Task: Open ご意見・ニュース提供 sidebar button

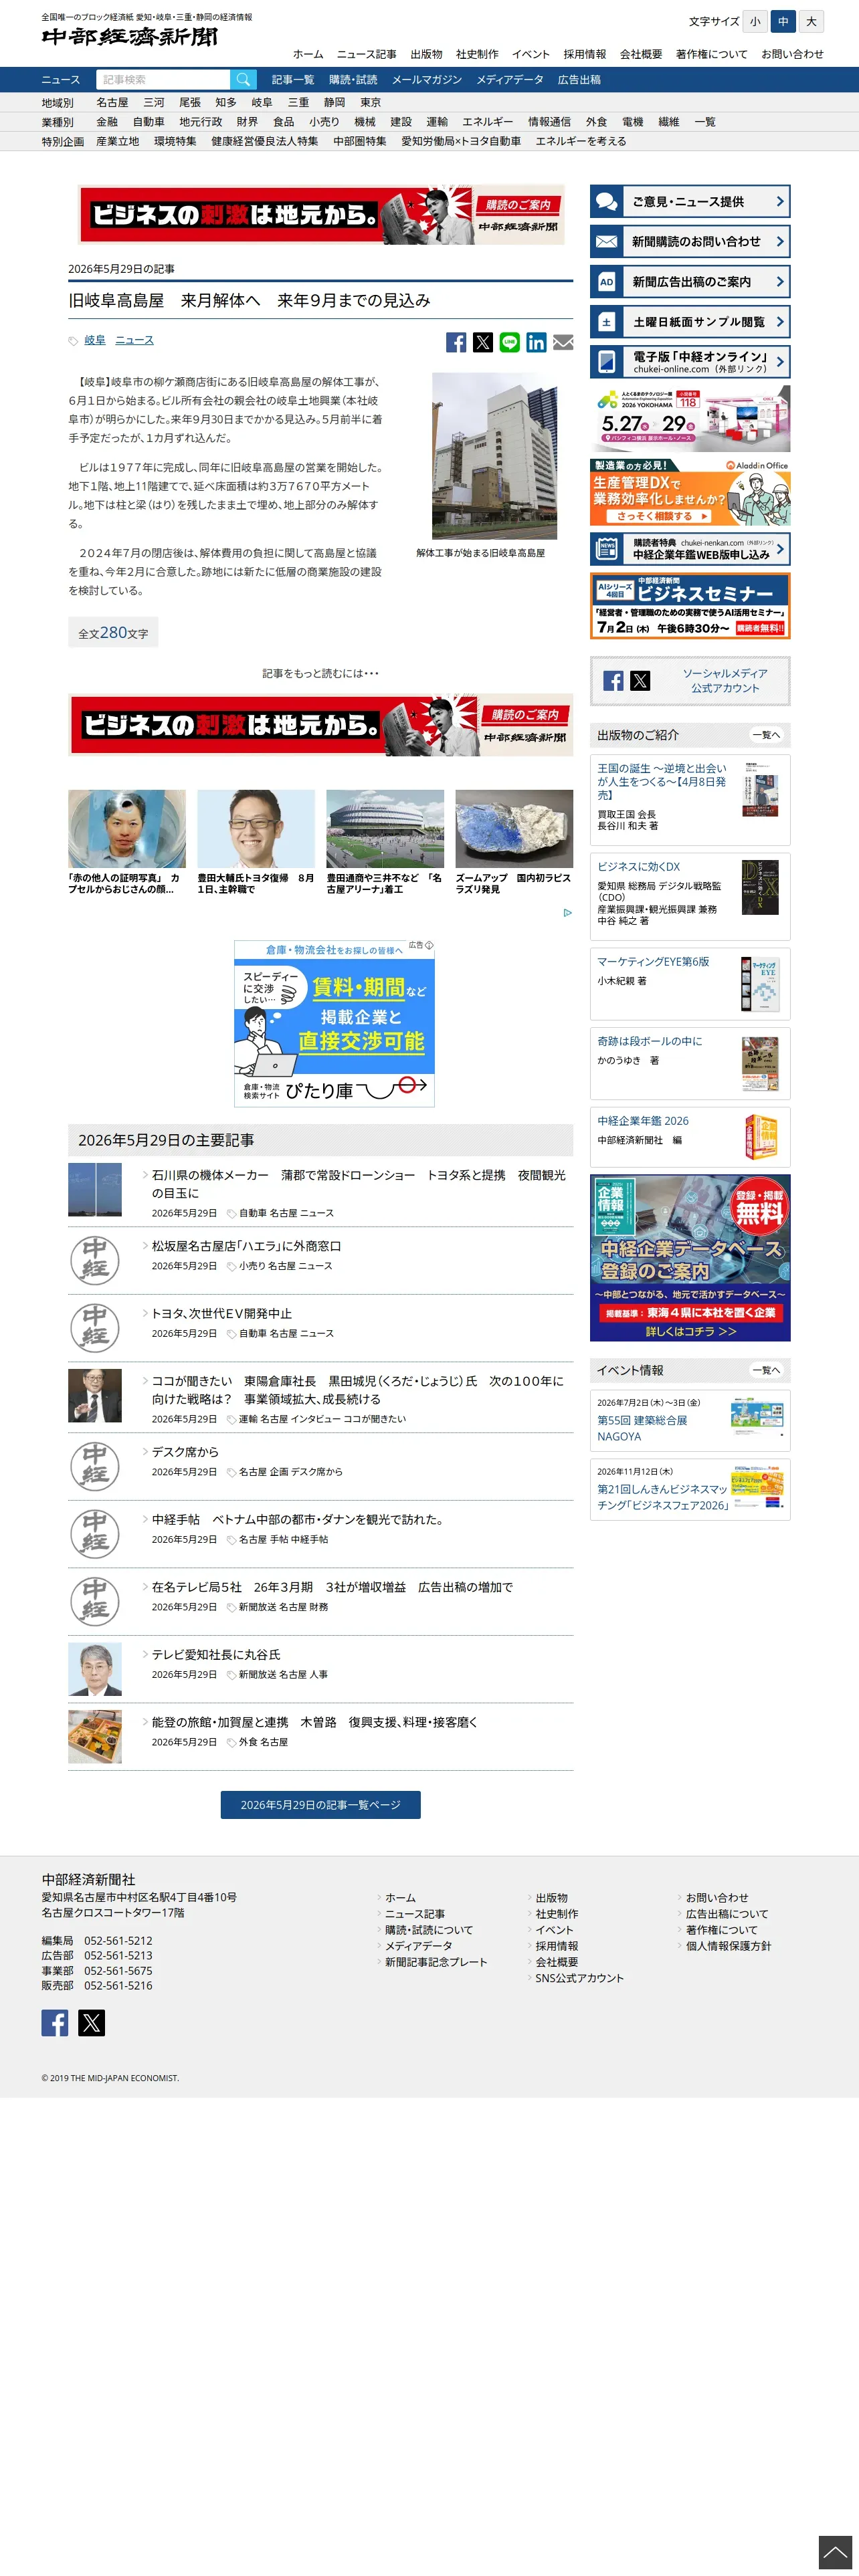Action: pos(690,202)
